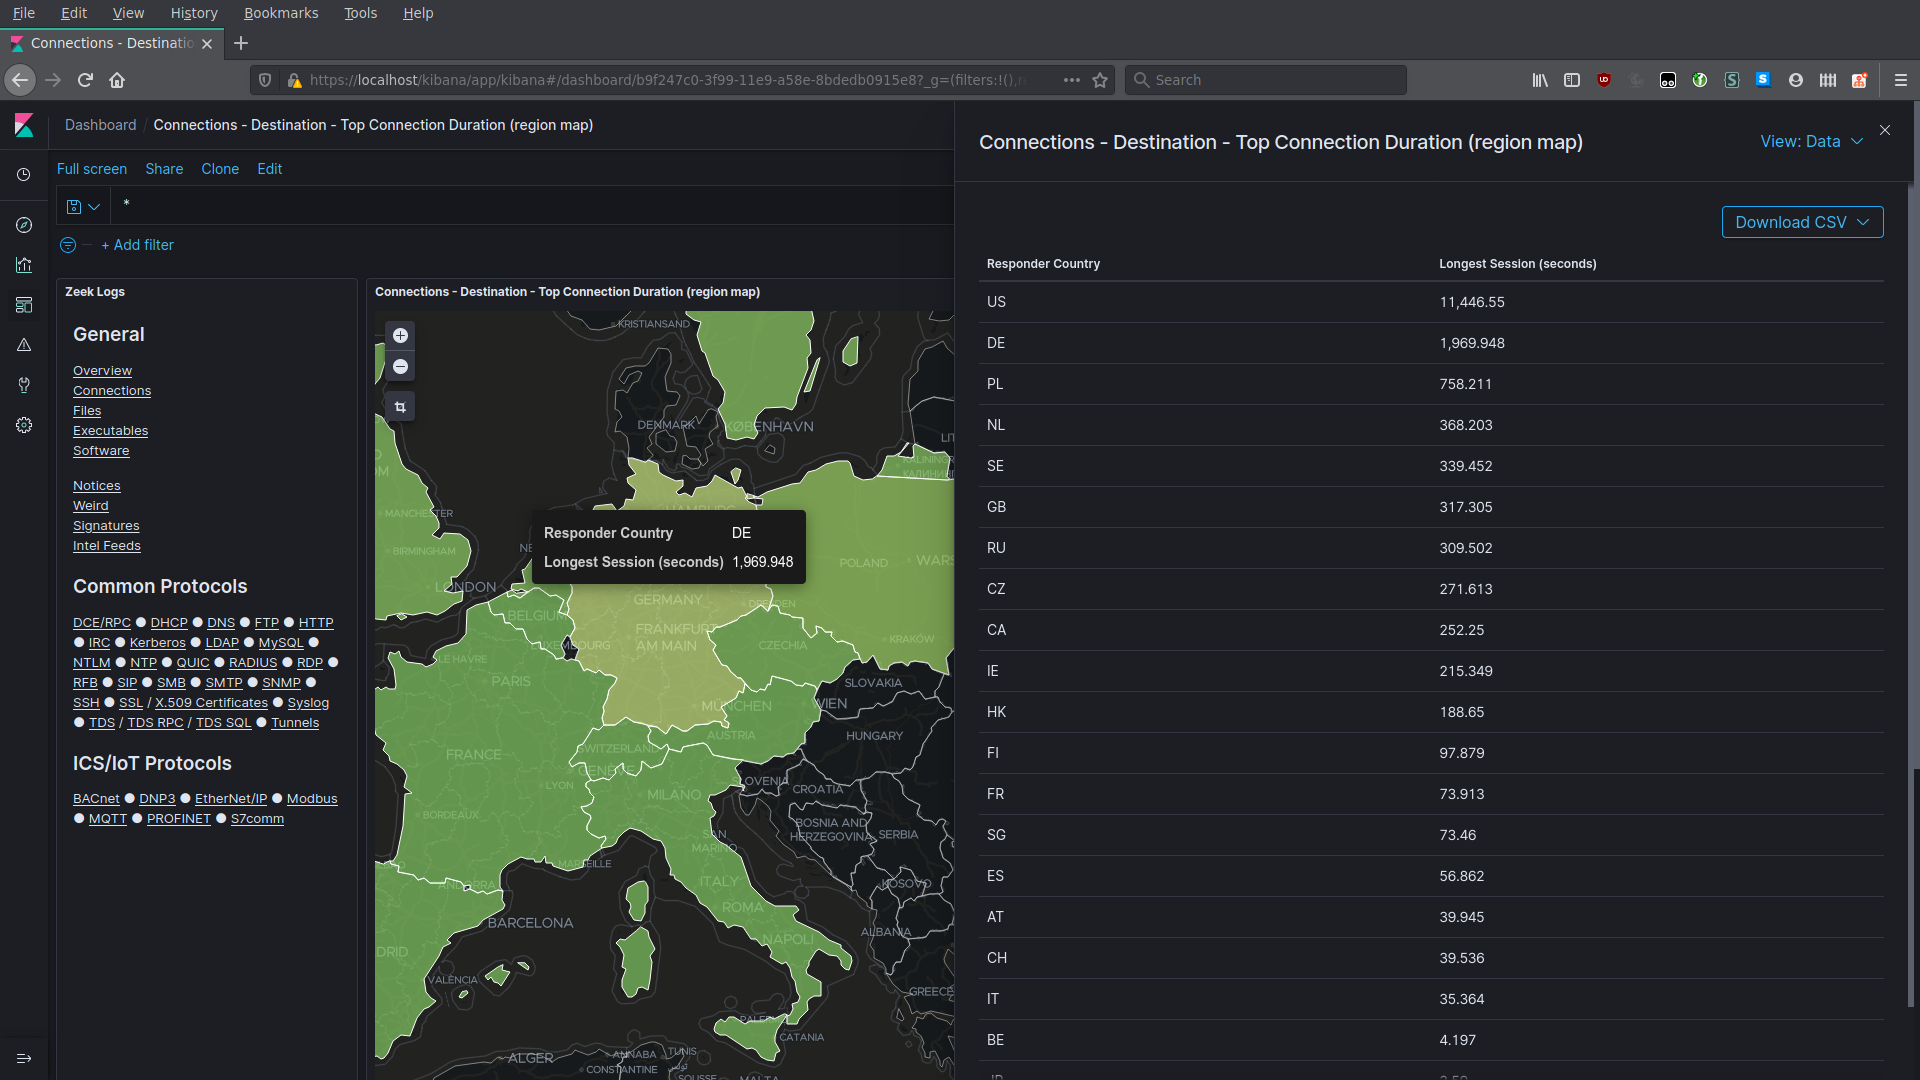Toggle the map zoom-in control

[x=401, y=336]
